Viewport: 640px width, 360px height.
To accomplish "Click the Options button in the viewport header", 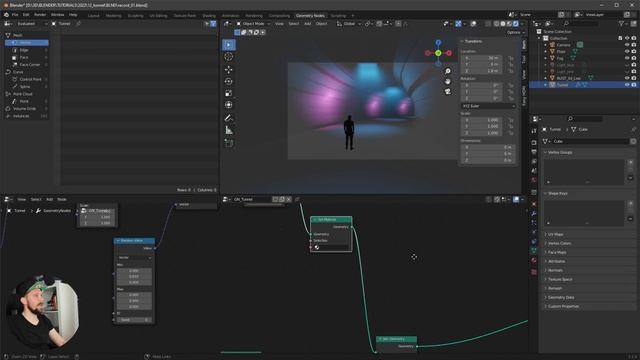I will (515, 32).
